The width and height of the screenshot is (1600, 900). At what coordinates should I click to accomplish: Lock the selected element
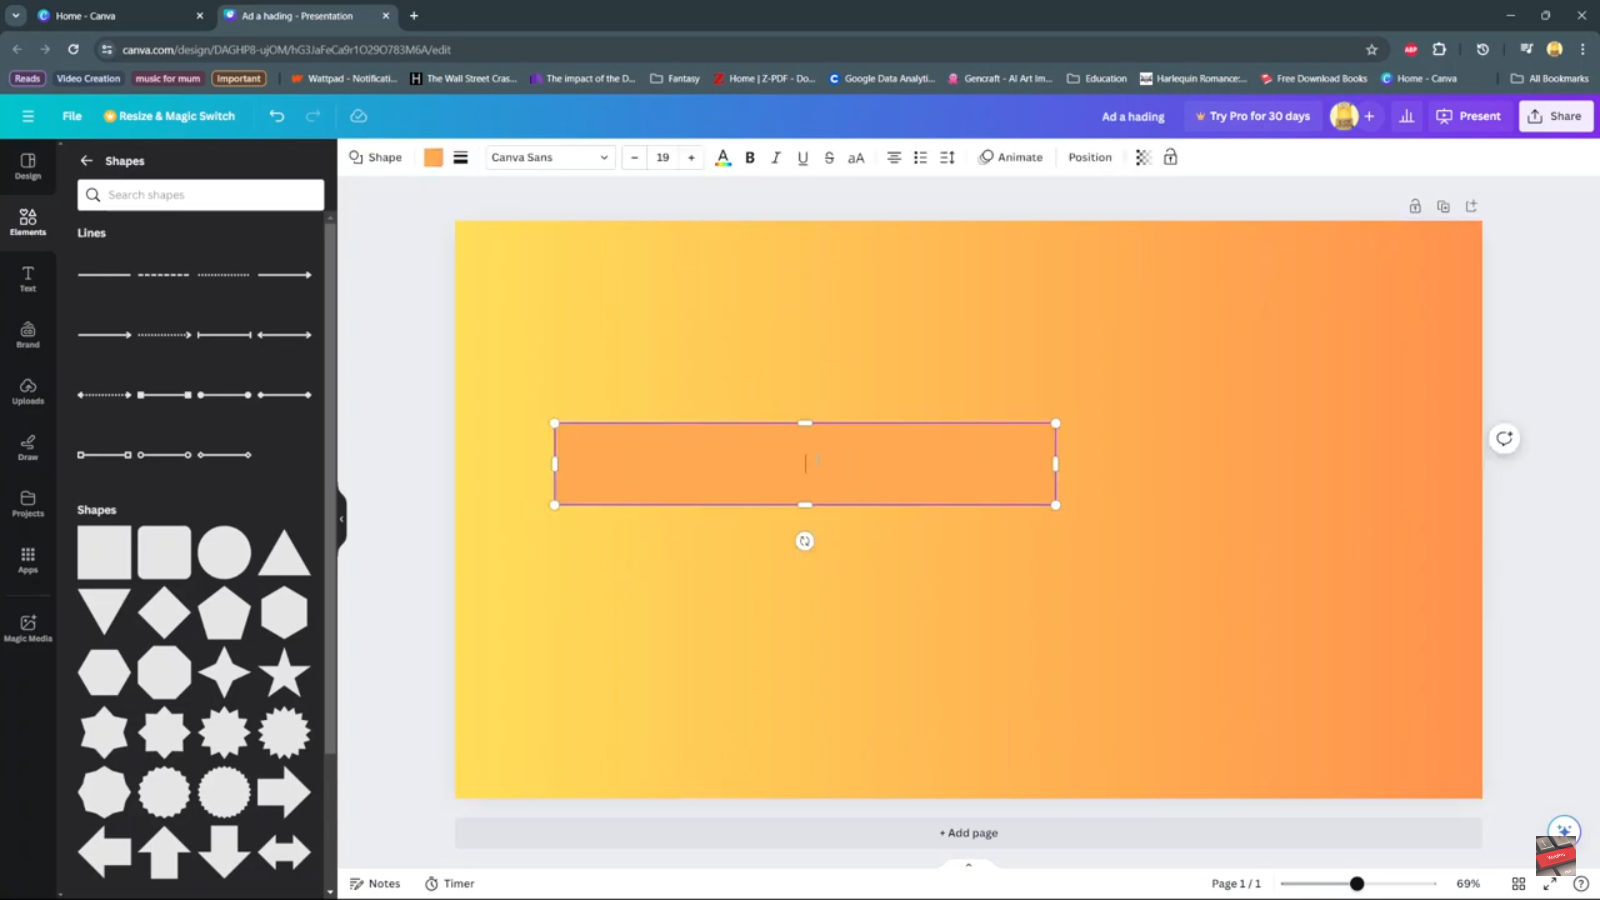coord(1170,157)
